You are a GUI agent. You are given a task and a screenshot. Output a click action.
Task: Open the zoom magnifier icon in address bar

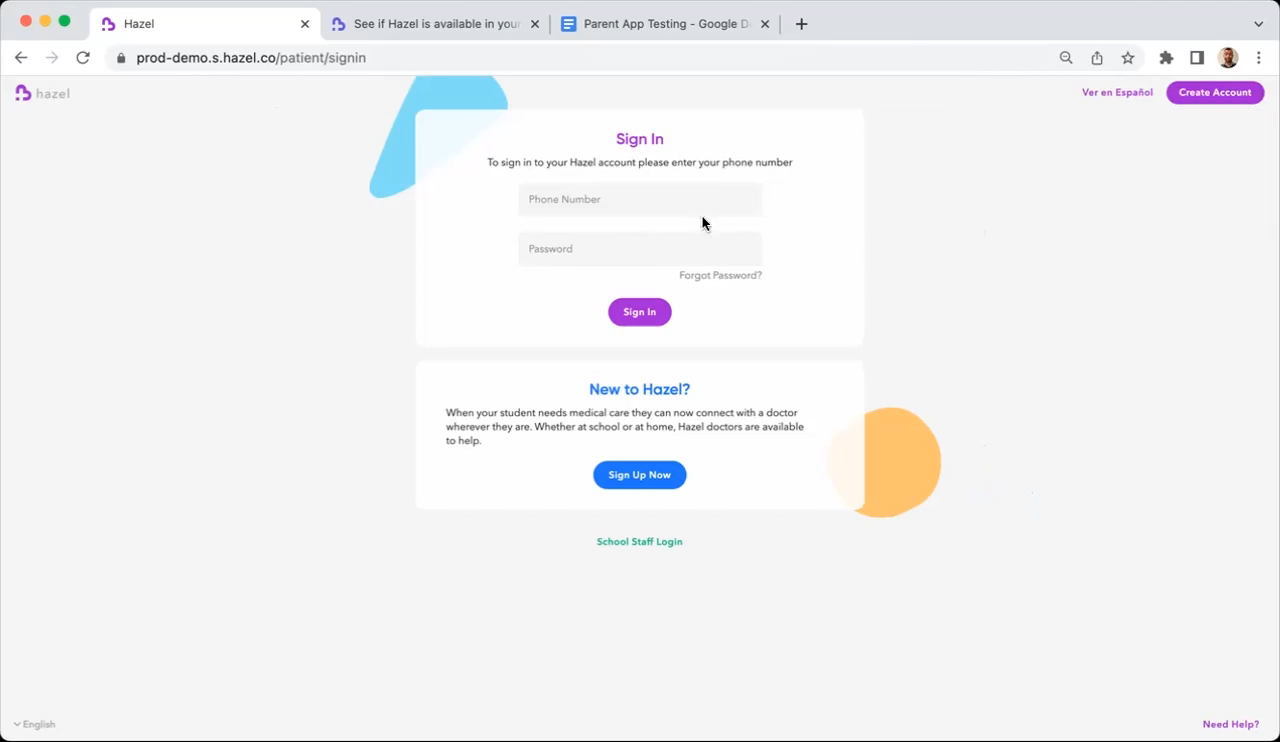point(1066,58)
